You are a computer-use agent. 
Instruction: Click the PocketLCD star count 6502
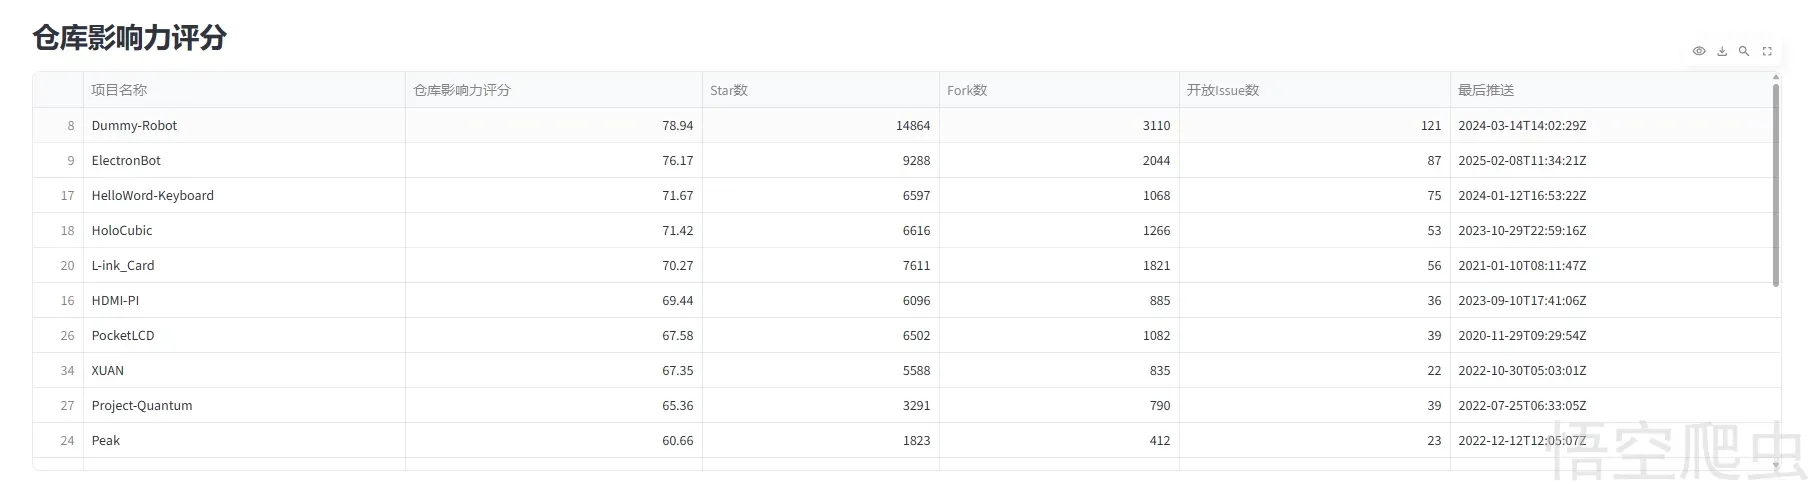click(x=916, y=336)
